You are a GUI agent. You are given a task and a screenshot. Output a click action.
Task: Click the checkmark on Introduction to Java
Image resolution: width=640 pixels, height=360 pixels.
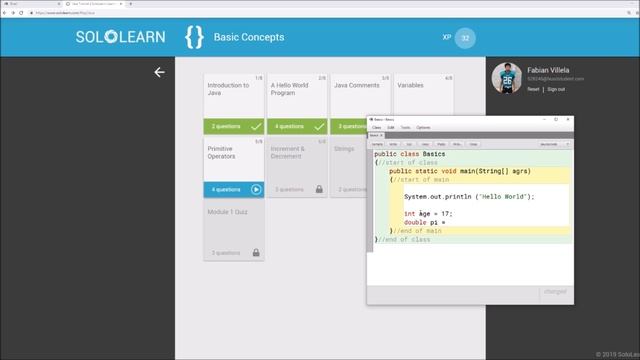point(256,127)
